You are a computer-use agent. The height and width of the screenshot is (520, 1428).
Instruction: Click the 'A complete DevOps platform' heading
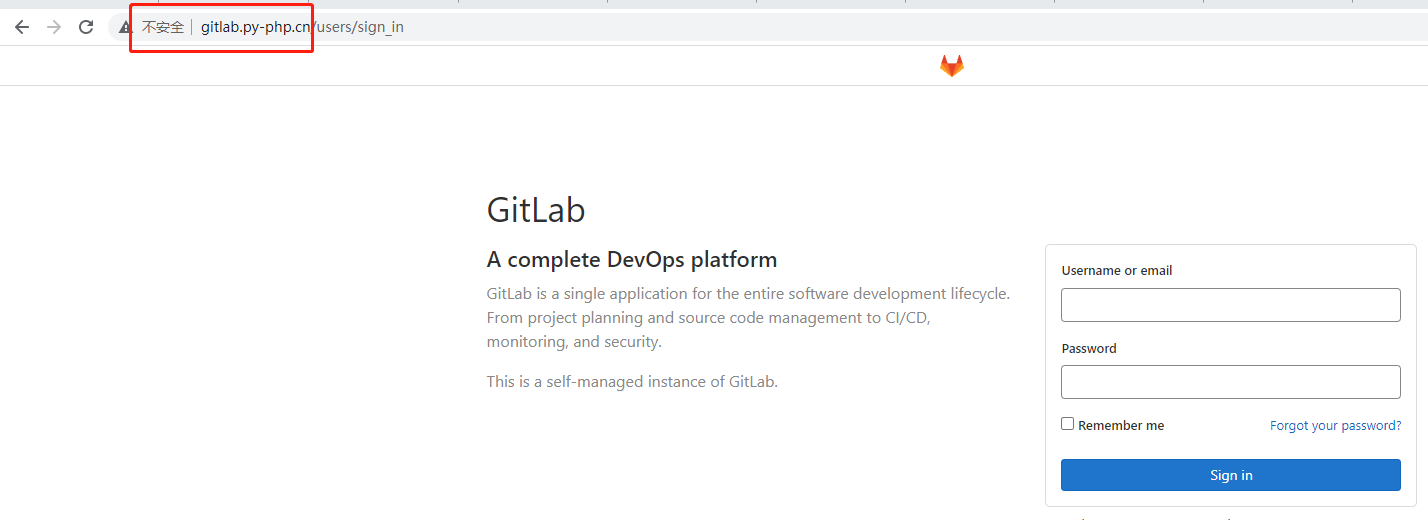[x=632, y=260]
